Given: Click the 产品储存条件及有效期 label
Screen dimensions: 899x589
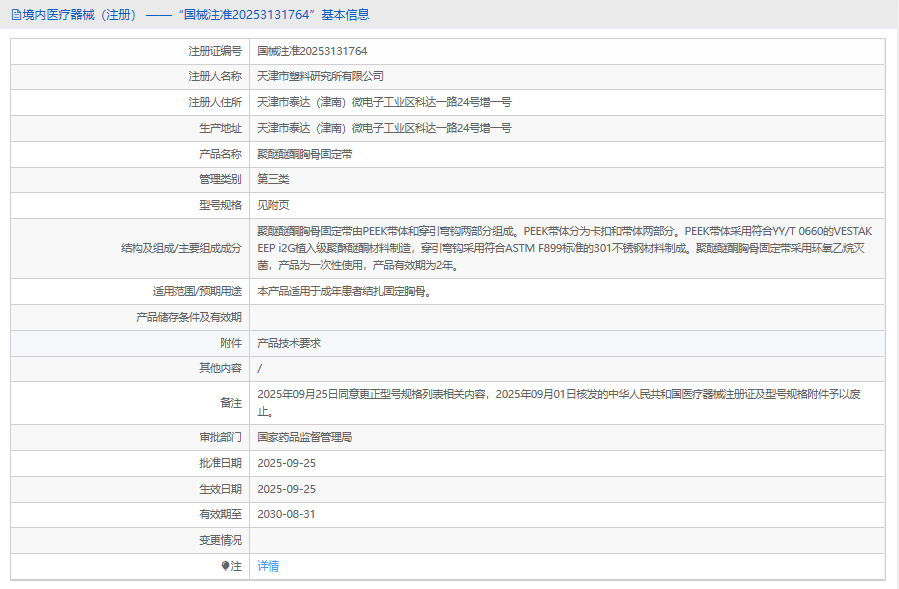Looking at the screenshot, I should [x=189, y=317].
